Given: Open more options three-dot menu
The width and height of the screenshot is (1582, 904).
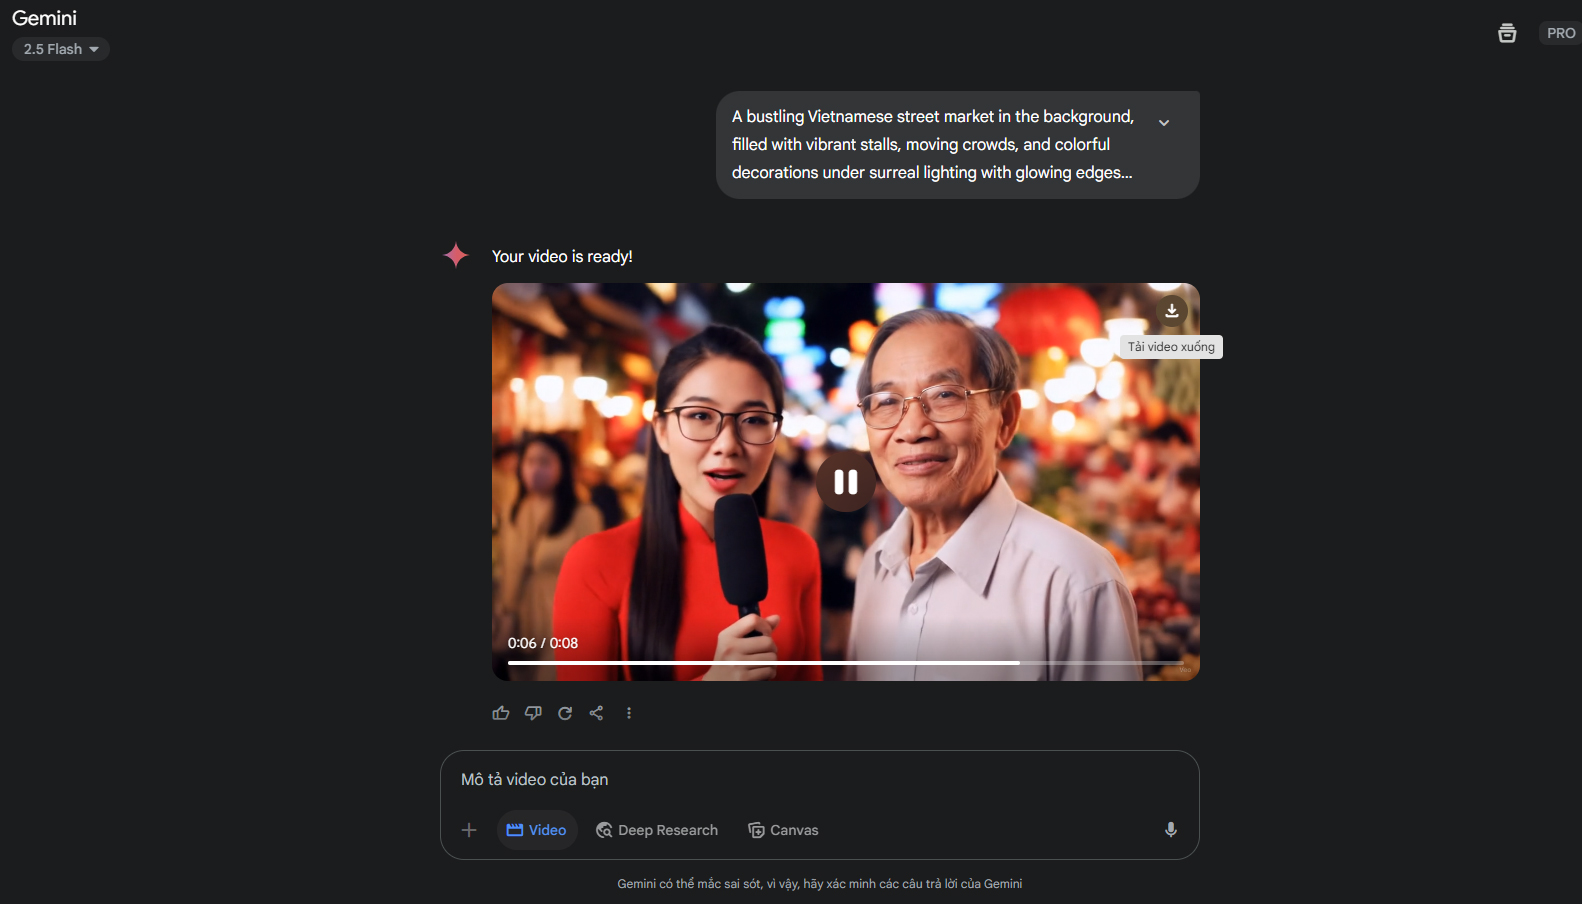Looking at the screenshot, I should (x=629, y=713).
